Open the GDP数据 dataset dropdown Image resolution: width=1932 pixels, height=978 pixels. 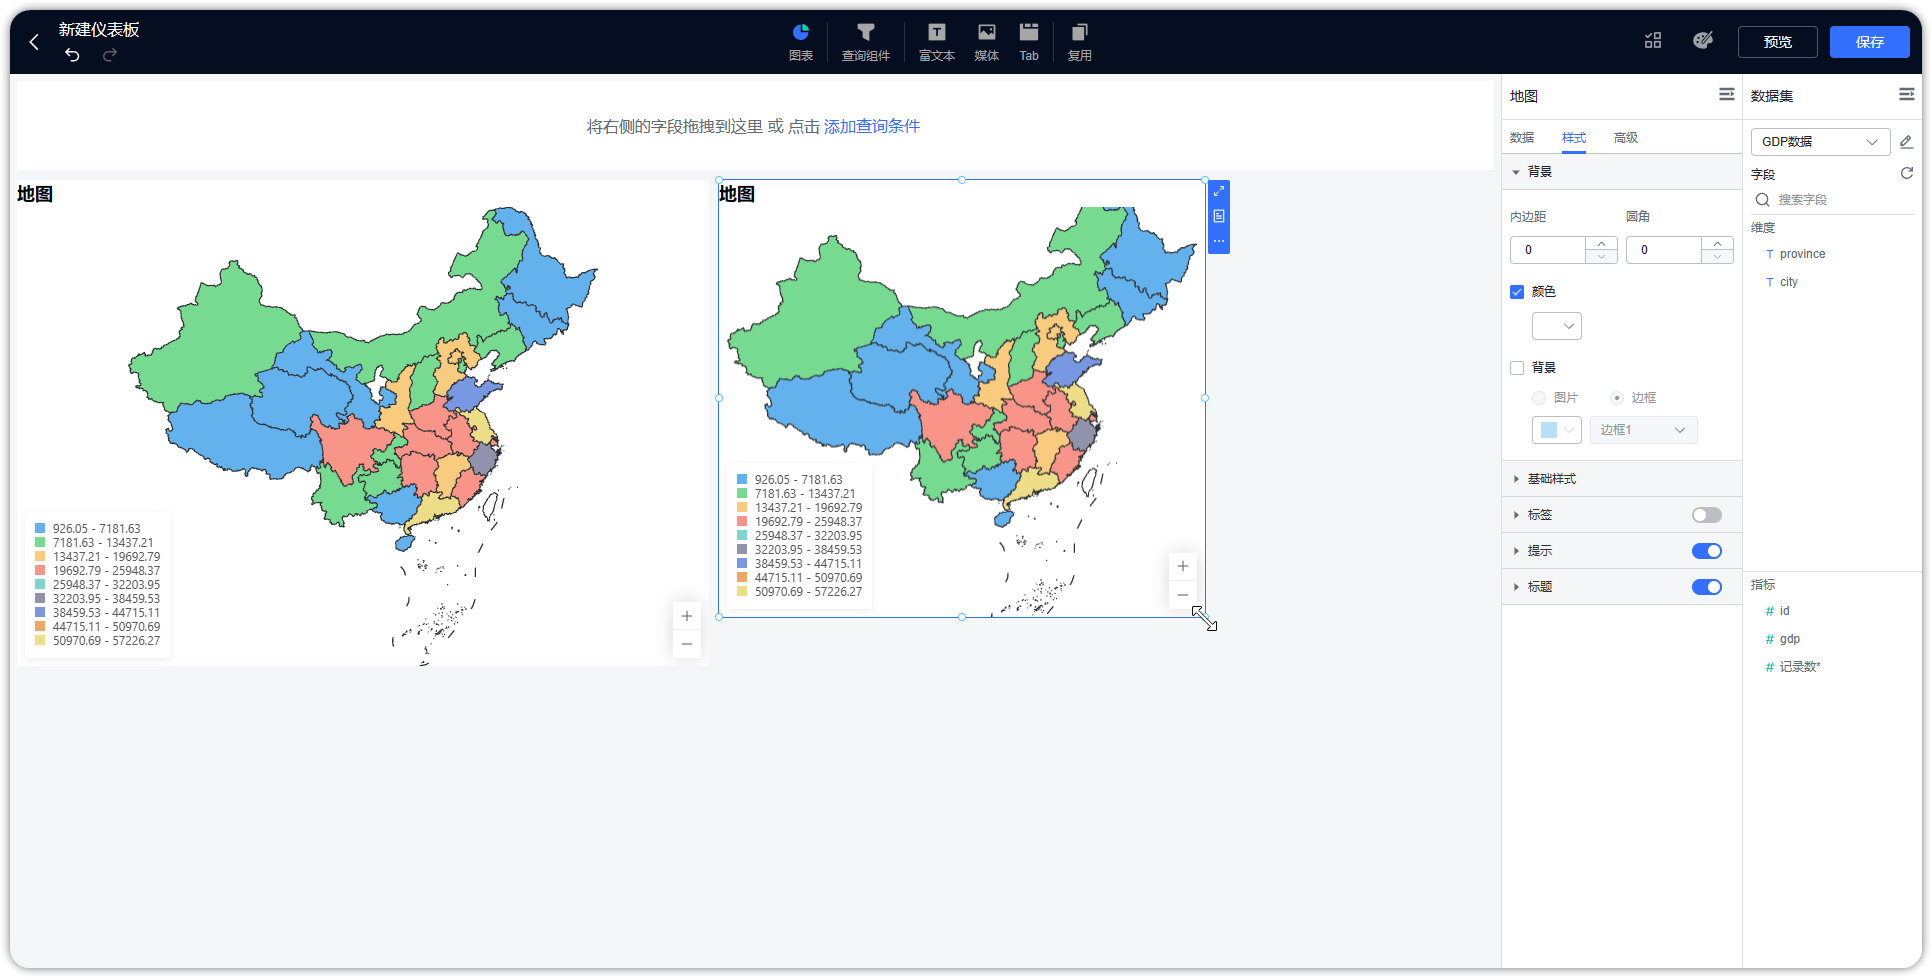pyautogui.click(x=1819, y=141)
